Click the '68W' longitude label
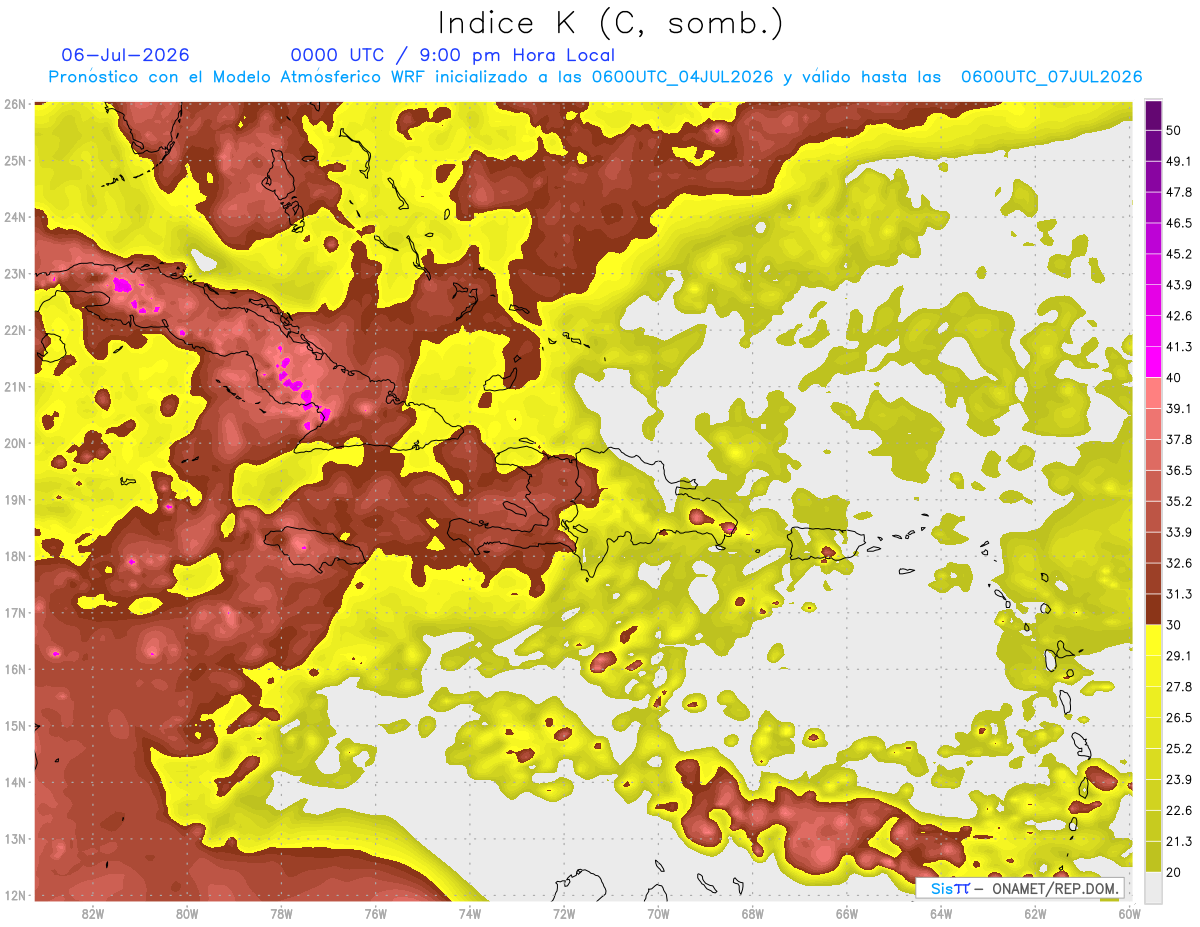This screenshot has width=1200, height=927. tap(752, 913)
